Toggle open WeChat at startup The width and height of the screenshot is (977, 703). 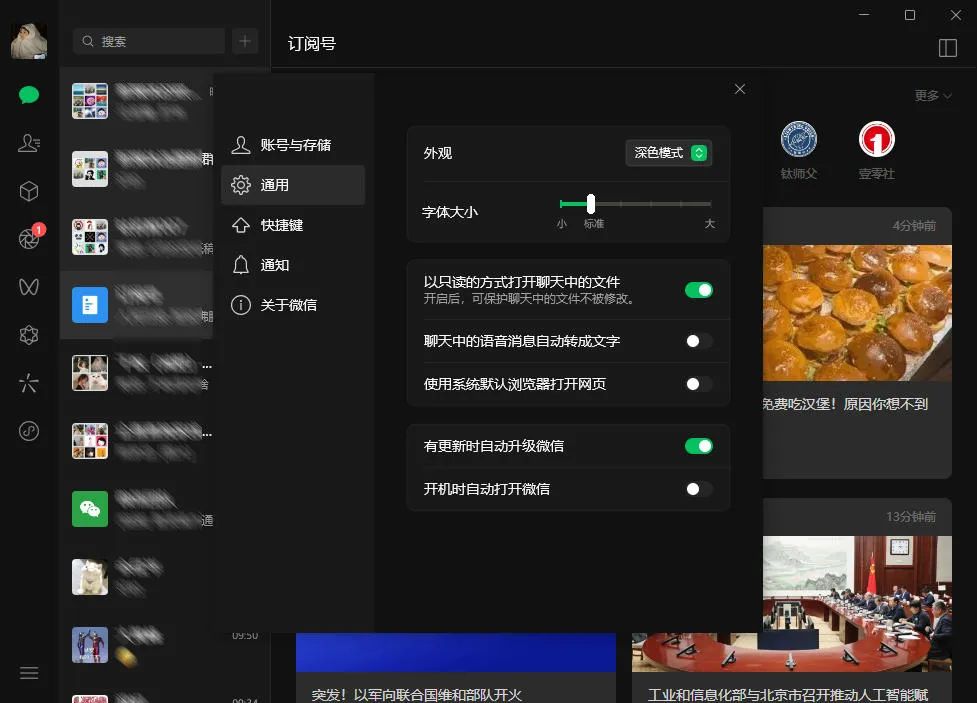click(x=698, y=489)
